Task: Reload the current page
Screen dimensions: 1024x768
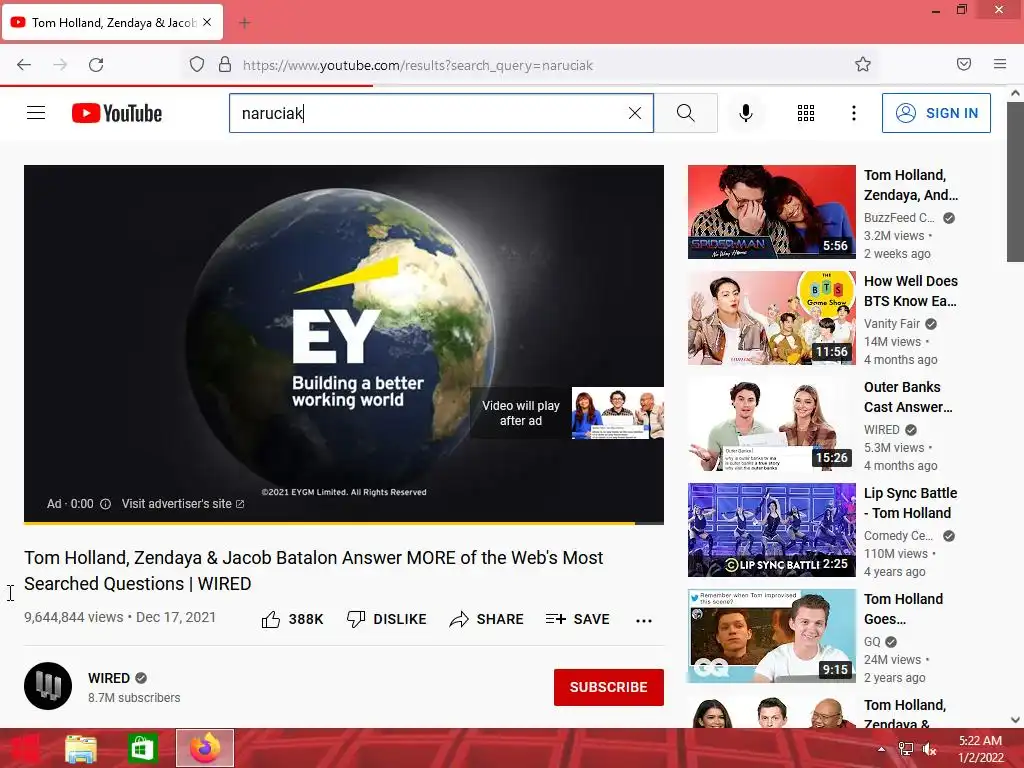Action: tap(96, 65)
